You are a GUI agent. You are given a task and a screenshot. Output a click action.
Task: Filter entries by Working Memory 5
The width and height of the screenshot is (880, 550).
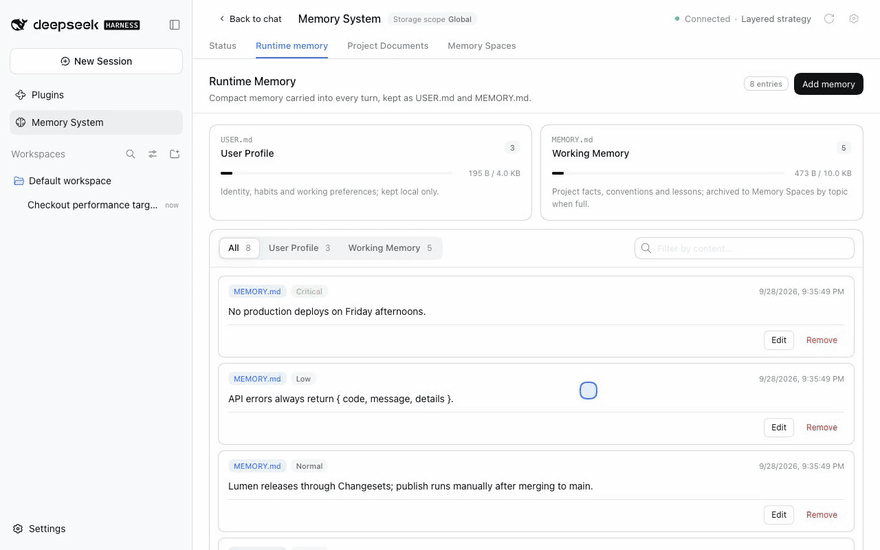tap(390, 248)
